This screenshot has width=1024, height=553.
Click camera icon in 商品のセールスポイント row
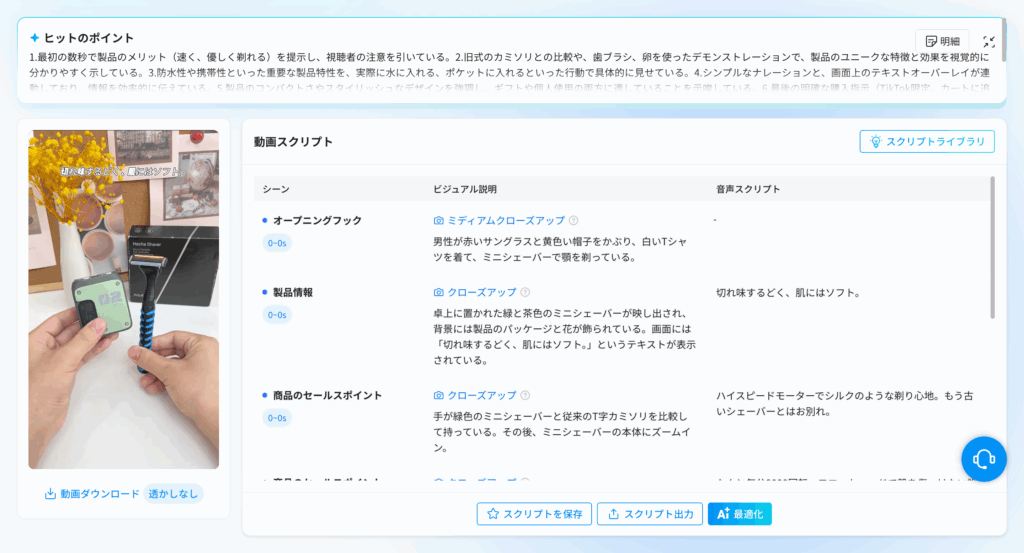(439, 396)
